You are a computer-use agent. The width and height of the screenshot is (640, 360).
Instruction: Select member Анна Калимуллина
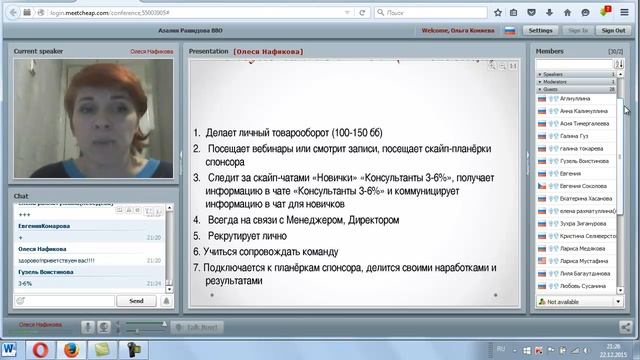(x=576, y=111)
